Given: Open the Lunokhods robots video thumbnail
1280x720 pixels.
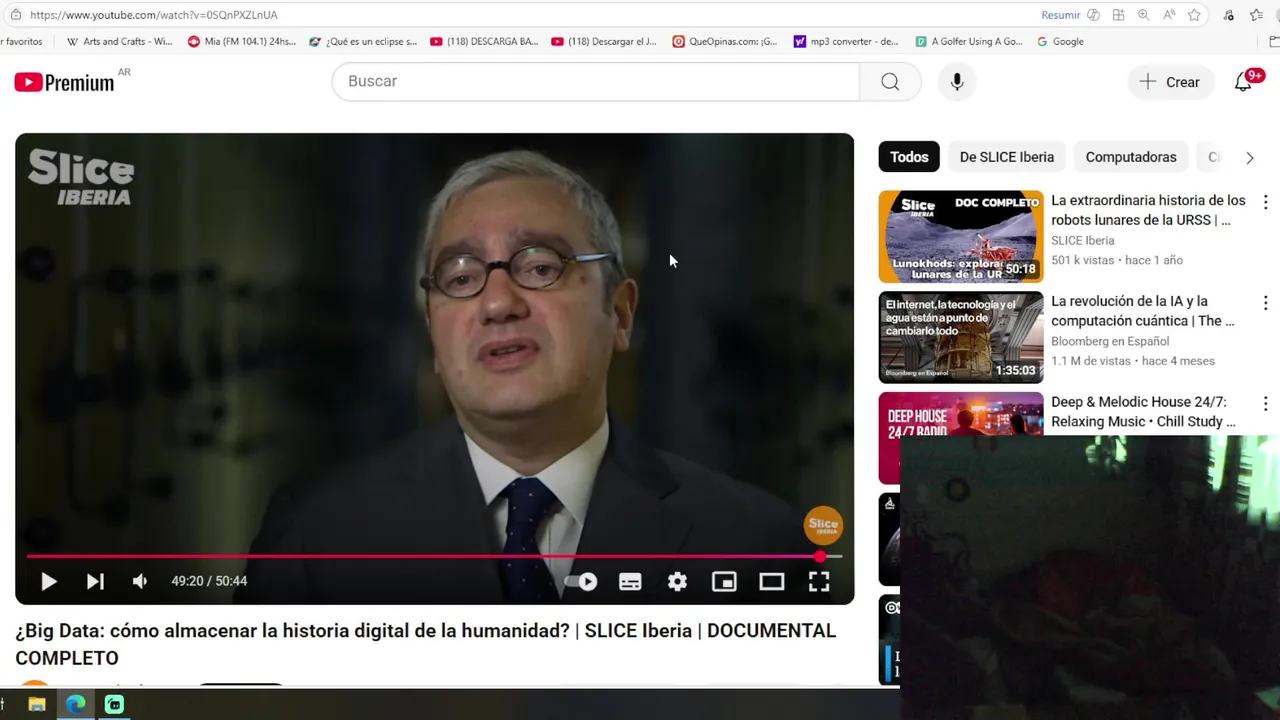Looking at the screenshot, I should coord(961,237).
